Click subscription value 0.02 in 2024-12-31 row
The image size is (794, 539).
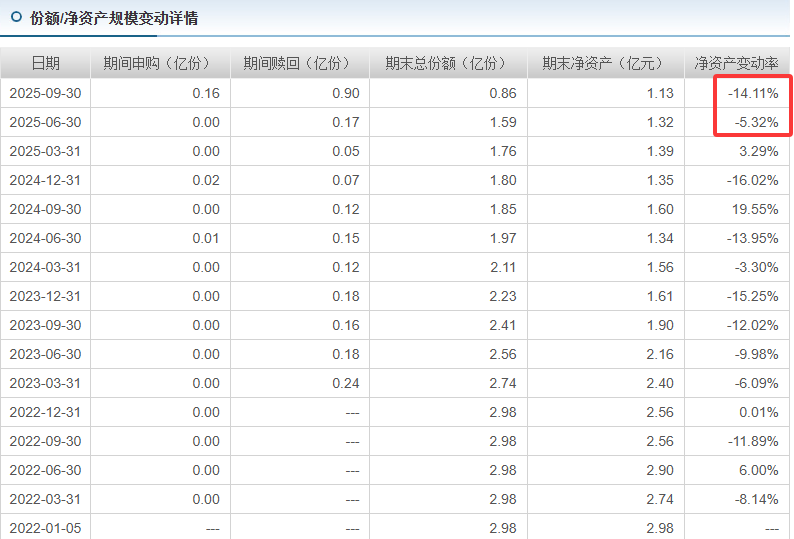[206, 180]
